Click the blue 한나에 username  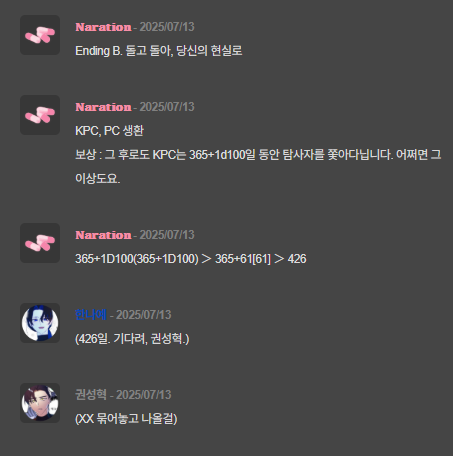(x=91, y=315)
